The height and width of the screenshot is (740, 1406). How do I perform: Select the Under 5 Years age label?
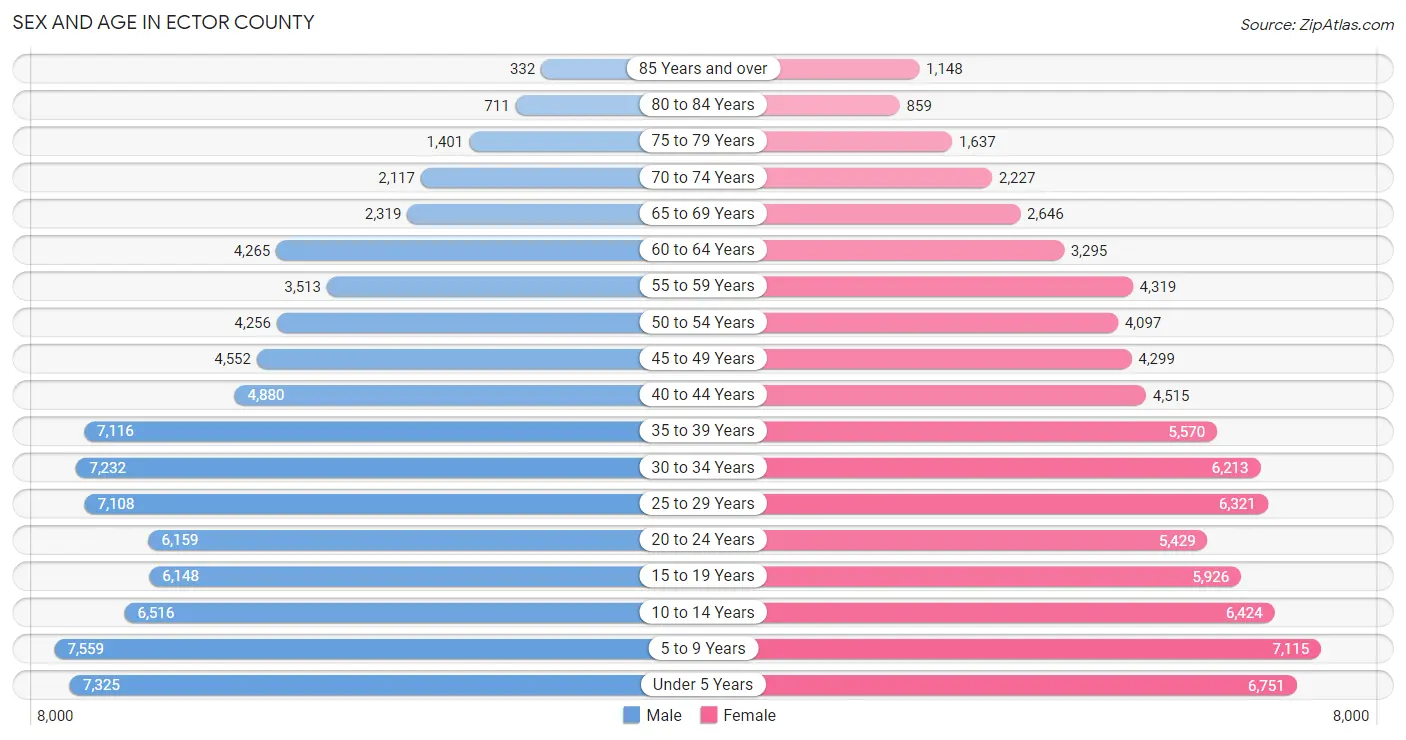click(703, 684)
